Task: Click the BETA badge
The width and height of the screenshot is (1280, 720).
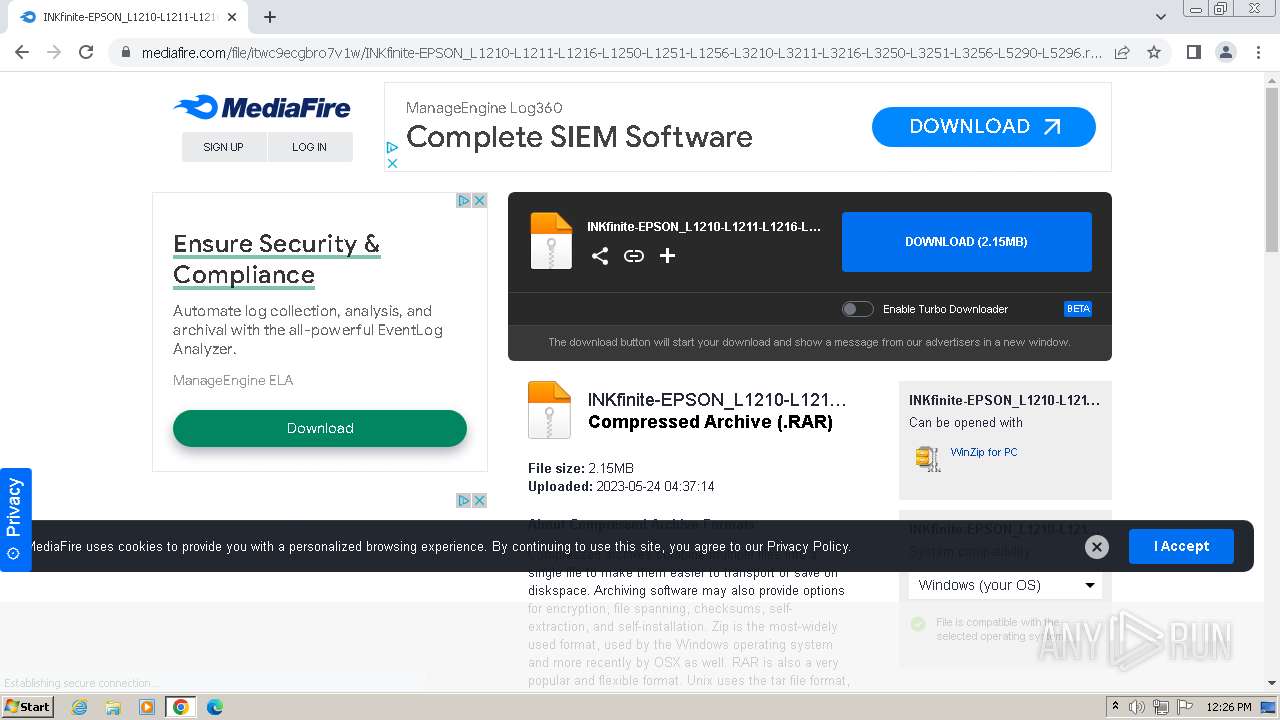Action: tap(1078, 309)
